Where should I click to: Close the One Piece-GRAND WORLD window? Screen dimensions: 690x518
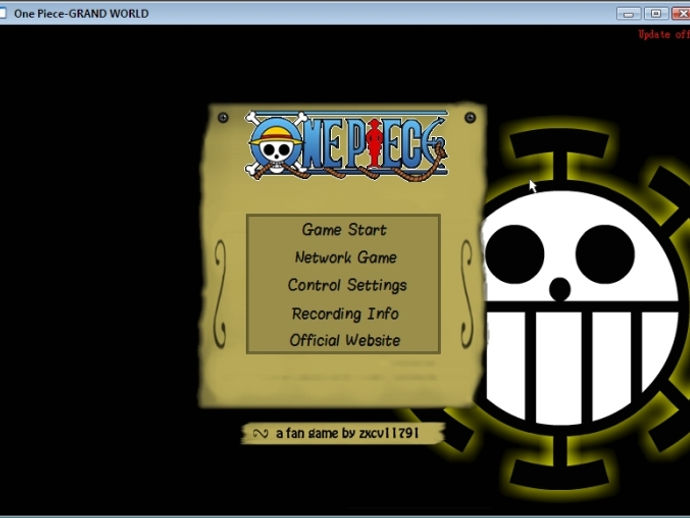click(x=681, y=14)
